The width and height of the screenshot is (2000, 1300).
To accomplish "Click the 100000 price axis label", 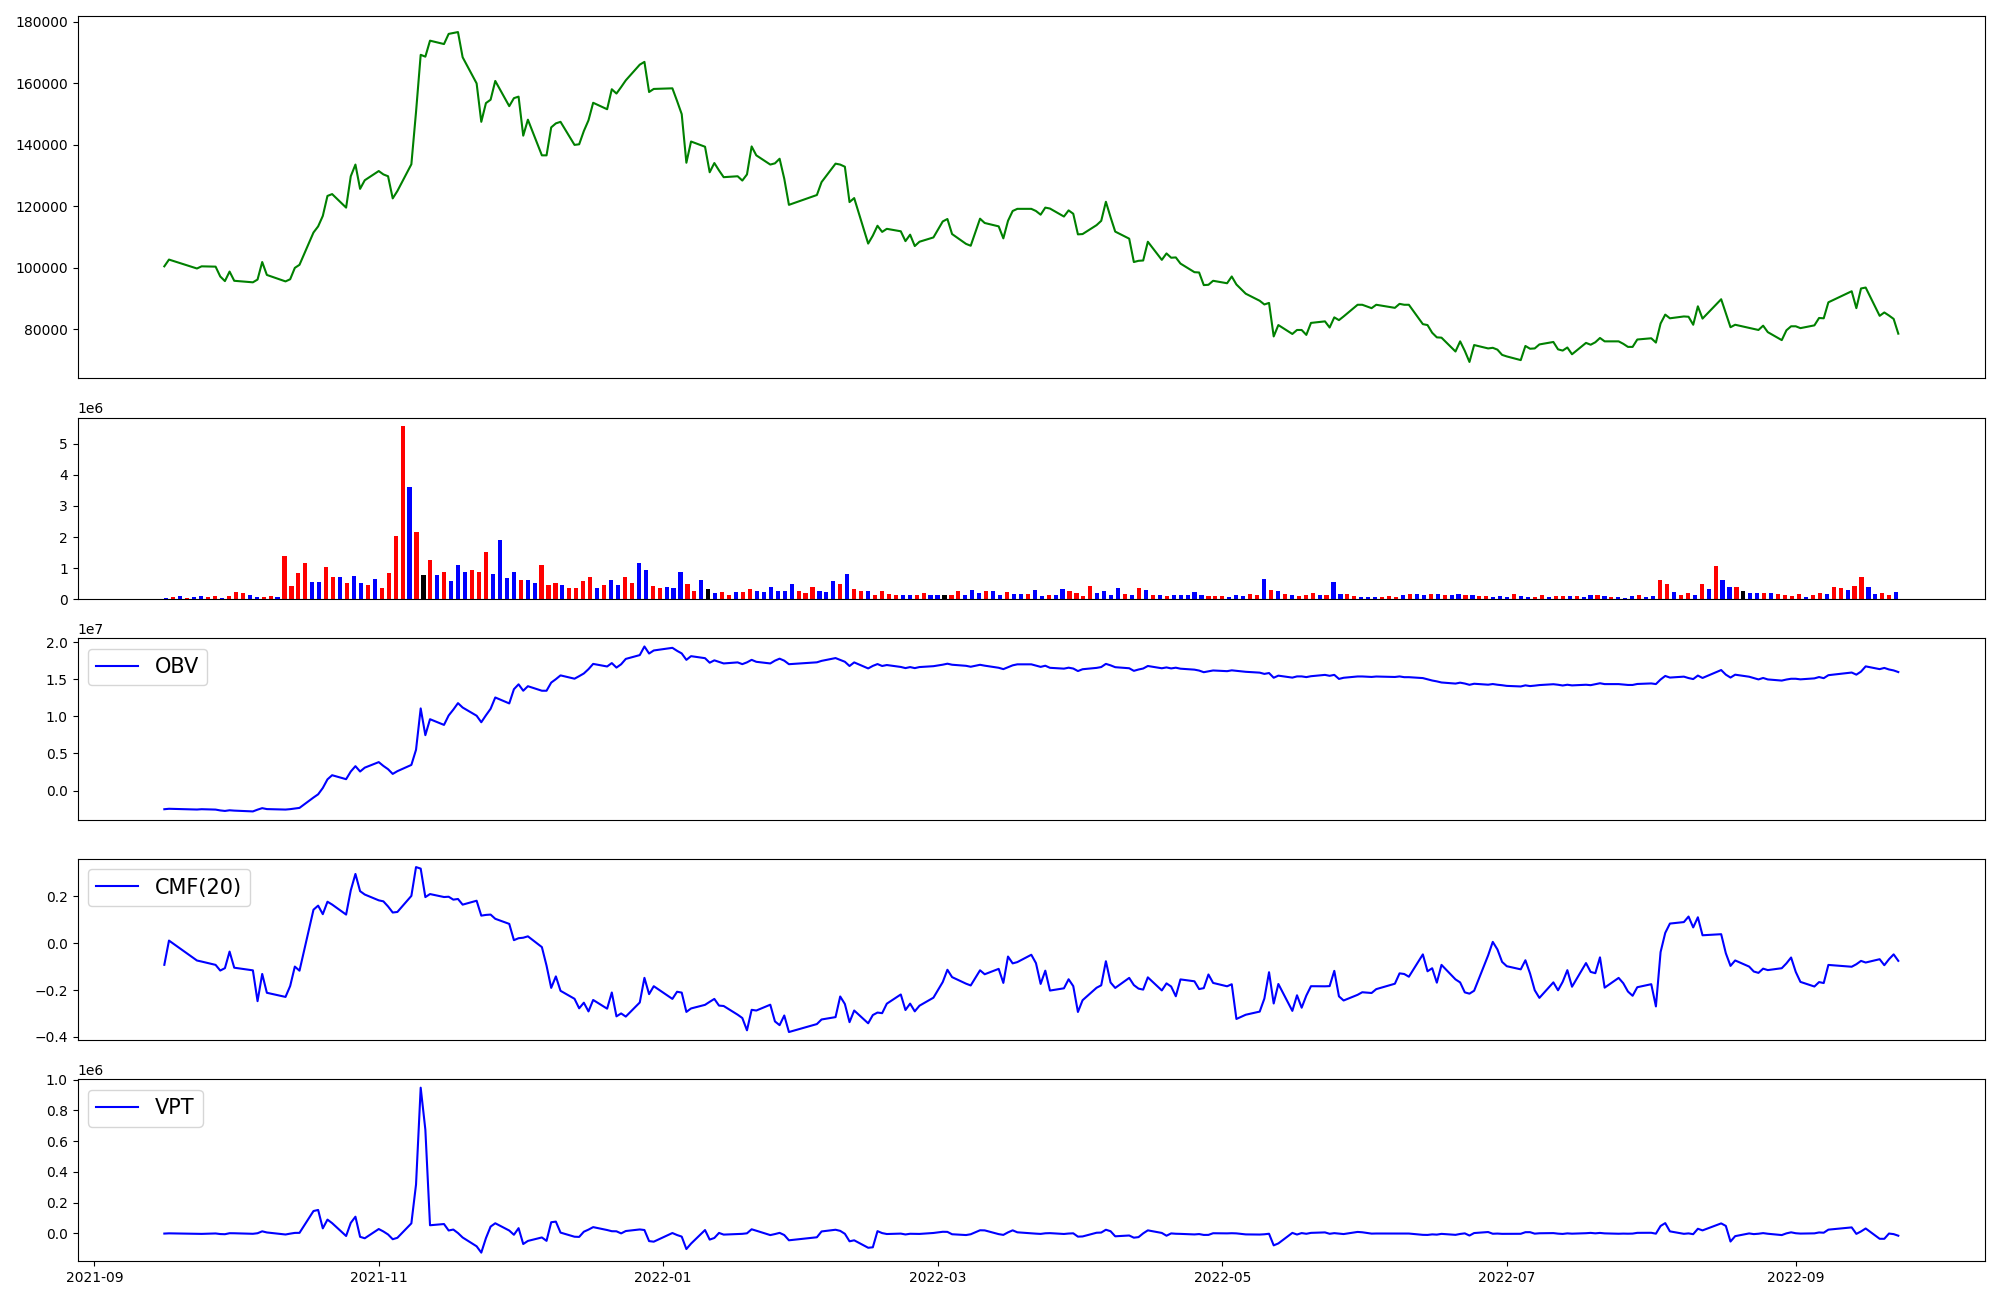I will tap(42, 269).
